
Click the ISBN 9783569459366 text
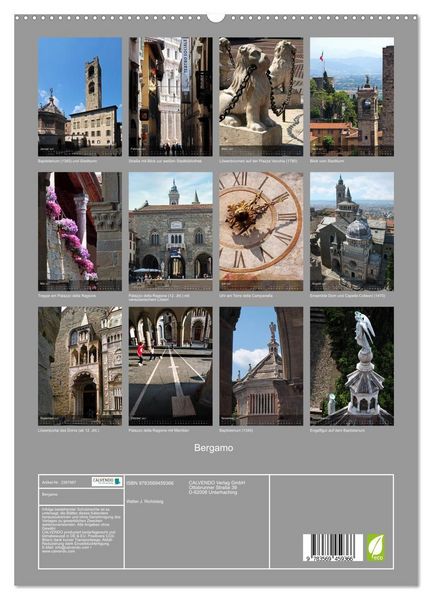click(150, 483)
